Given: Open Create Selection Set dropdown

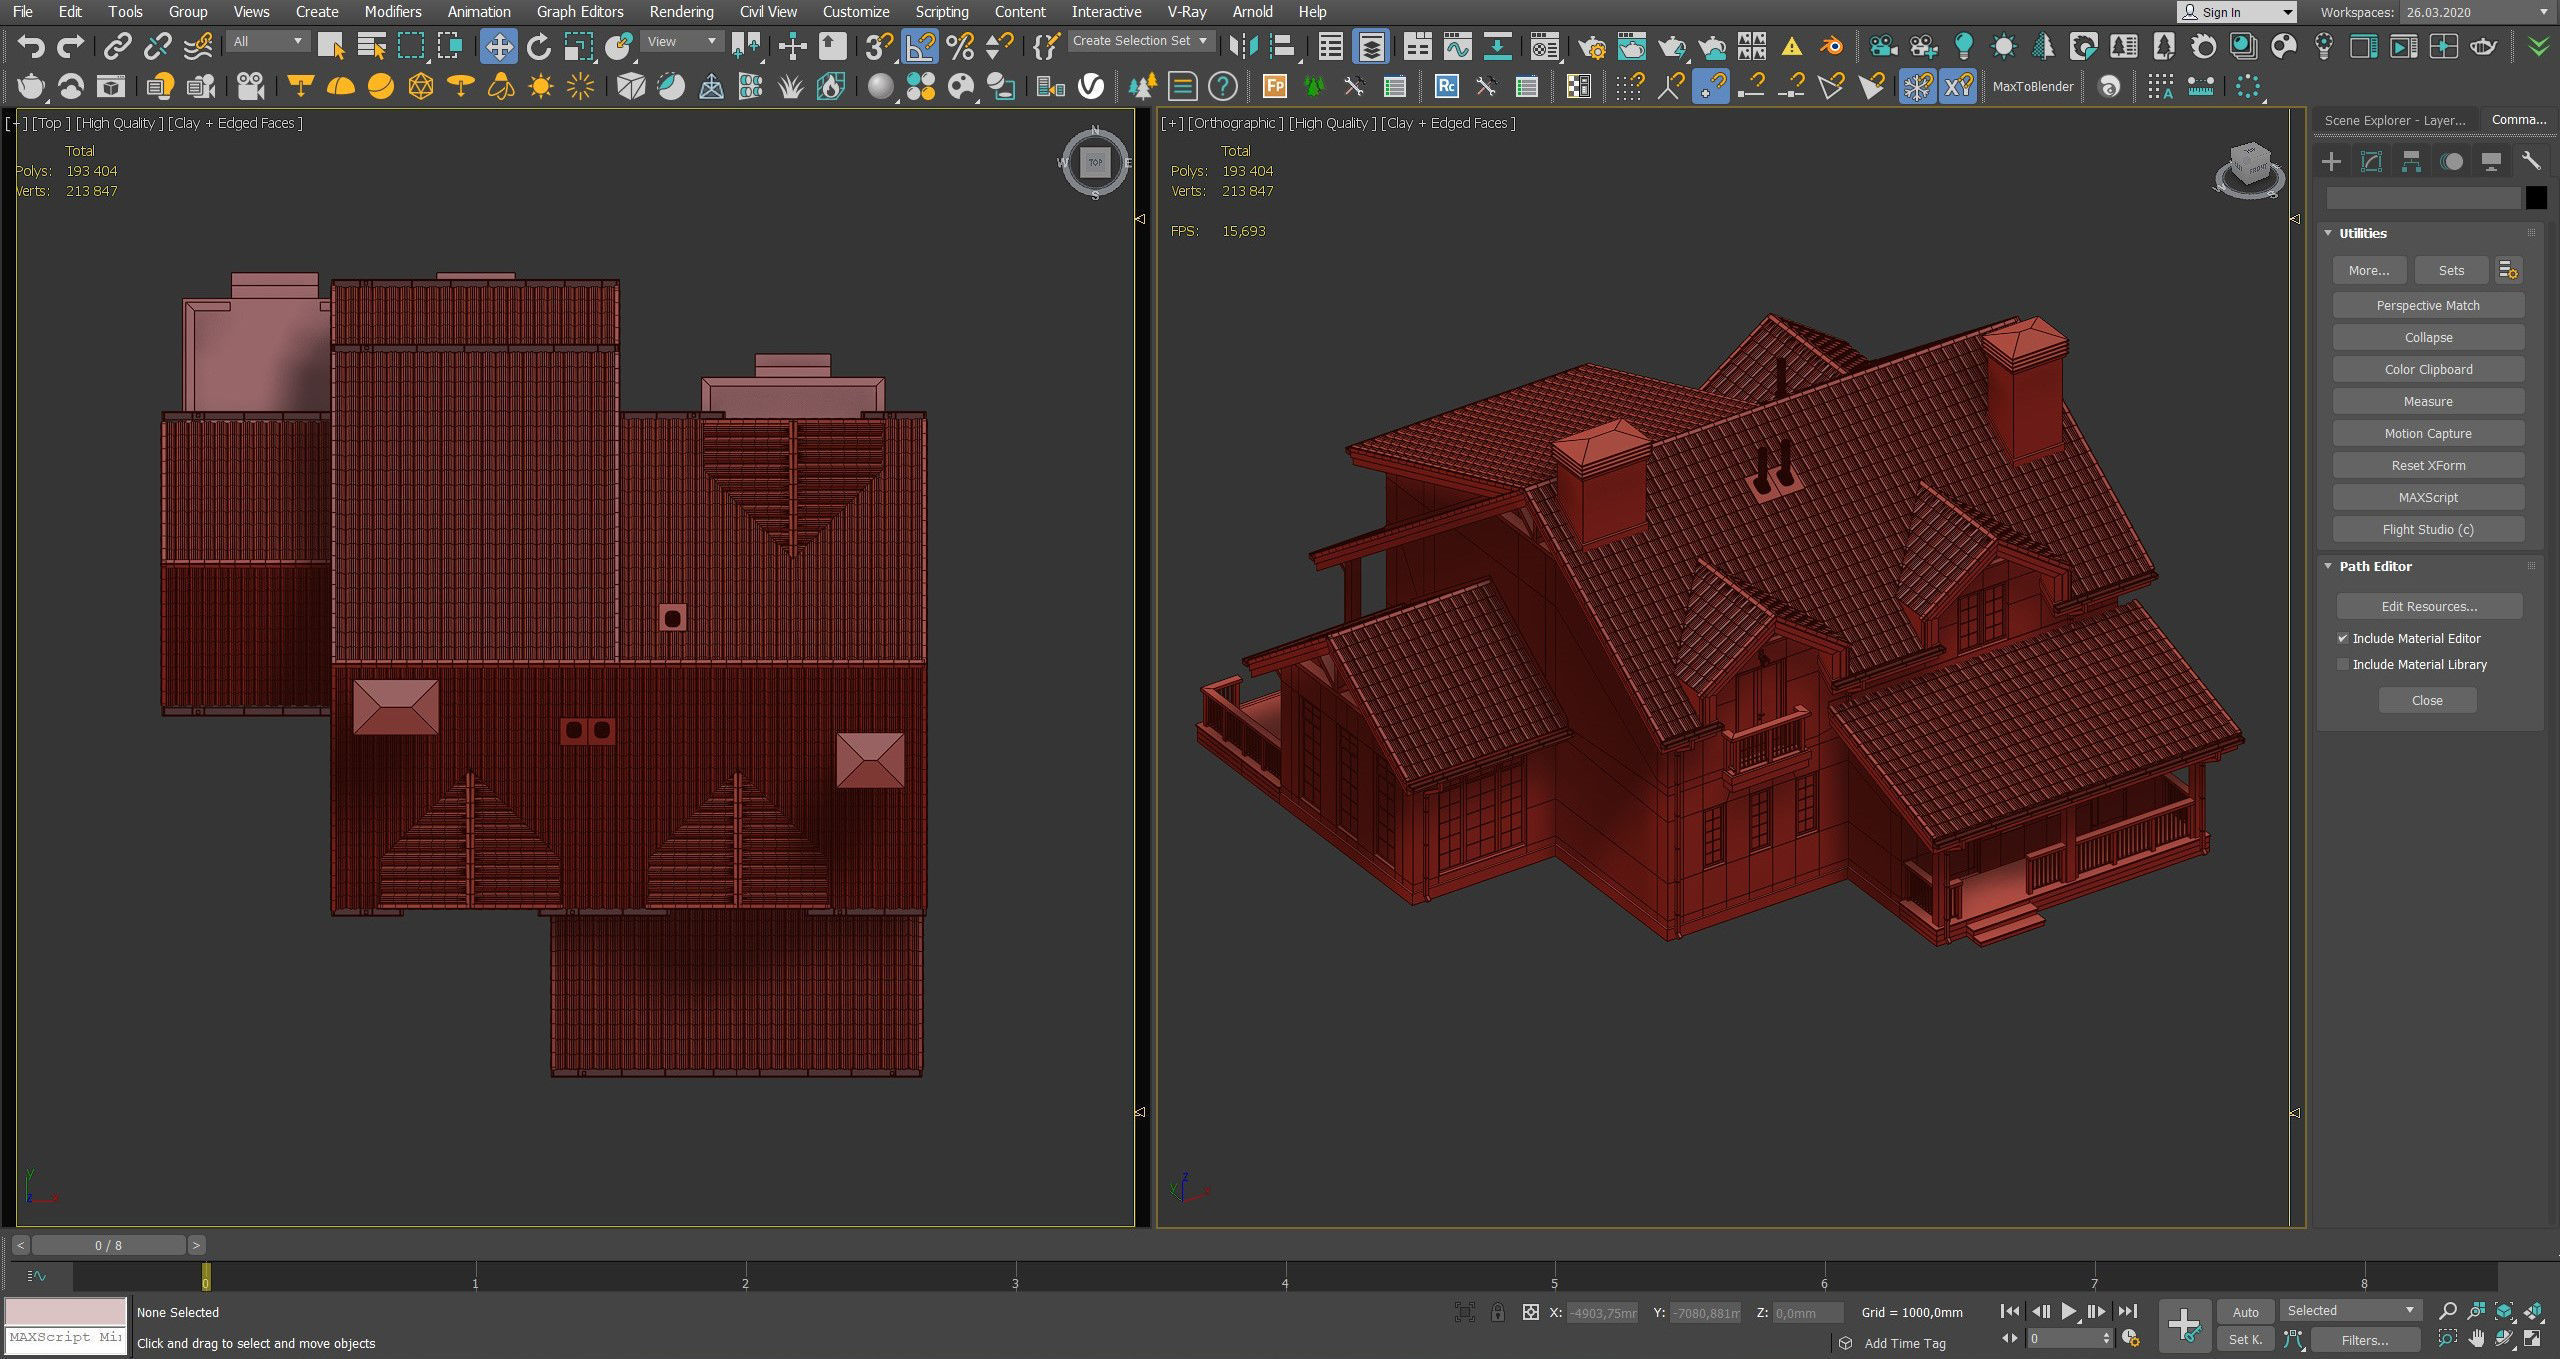Looking at the screenshot, I should [x=1140, y=41].
